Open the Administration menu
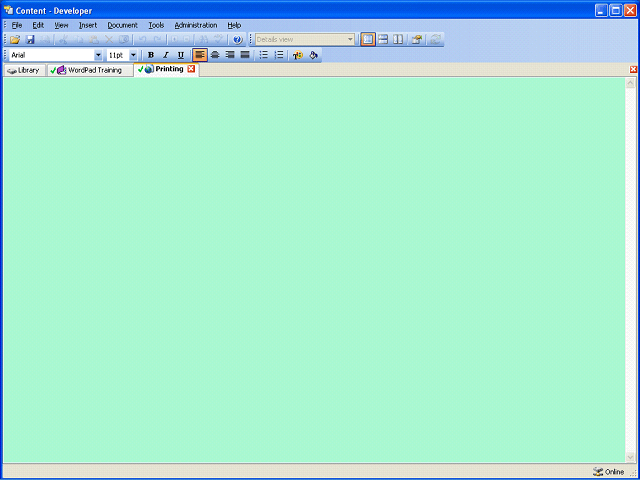This screenshot has width=640, height=480. point(196,25)
